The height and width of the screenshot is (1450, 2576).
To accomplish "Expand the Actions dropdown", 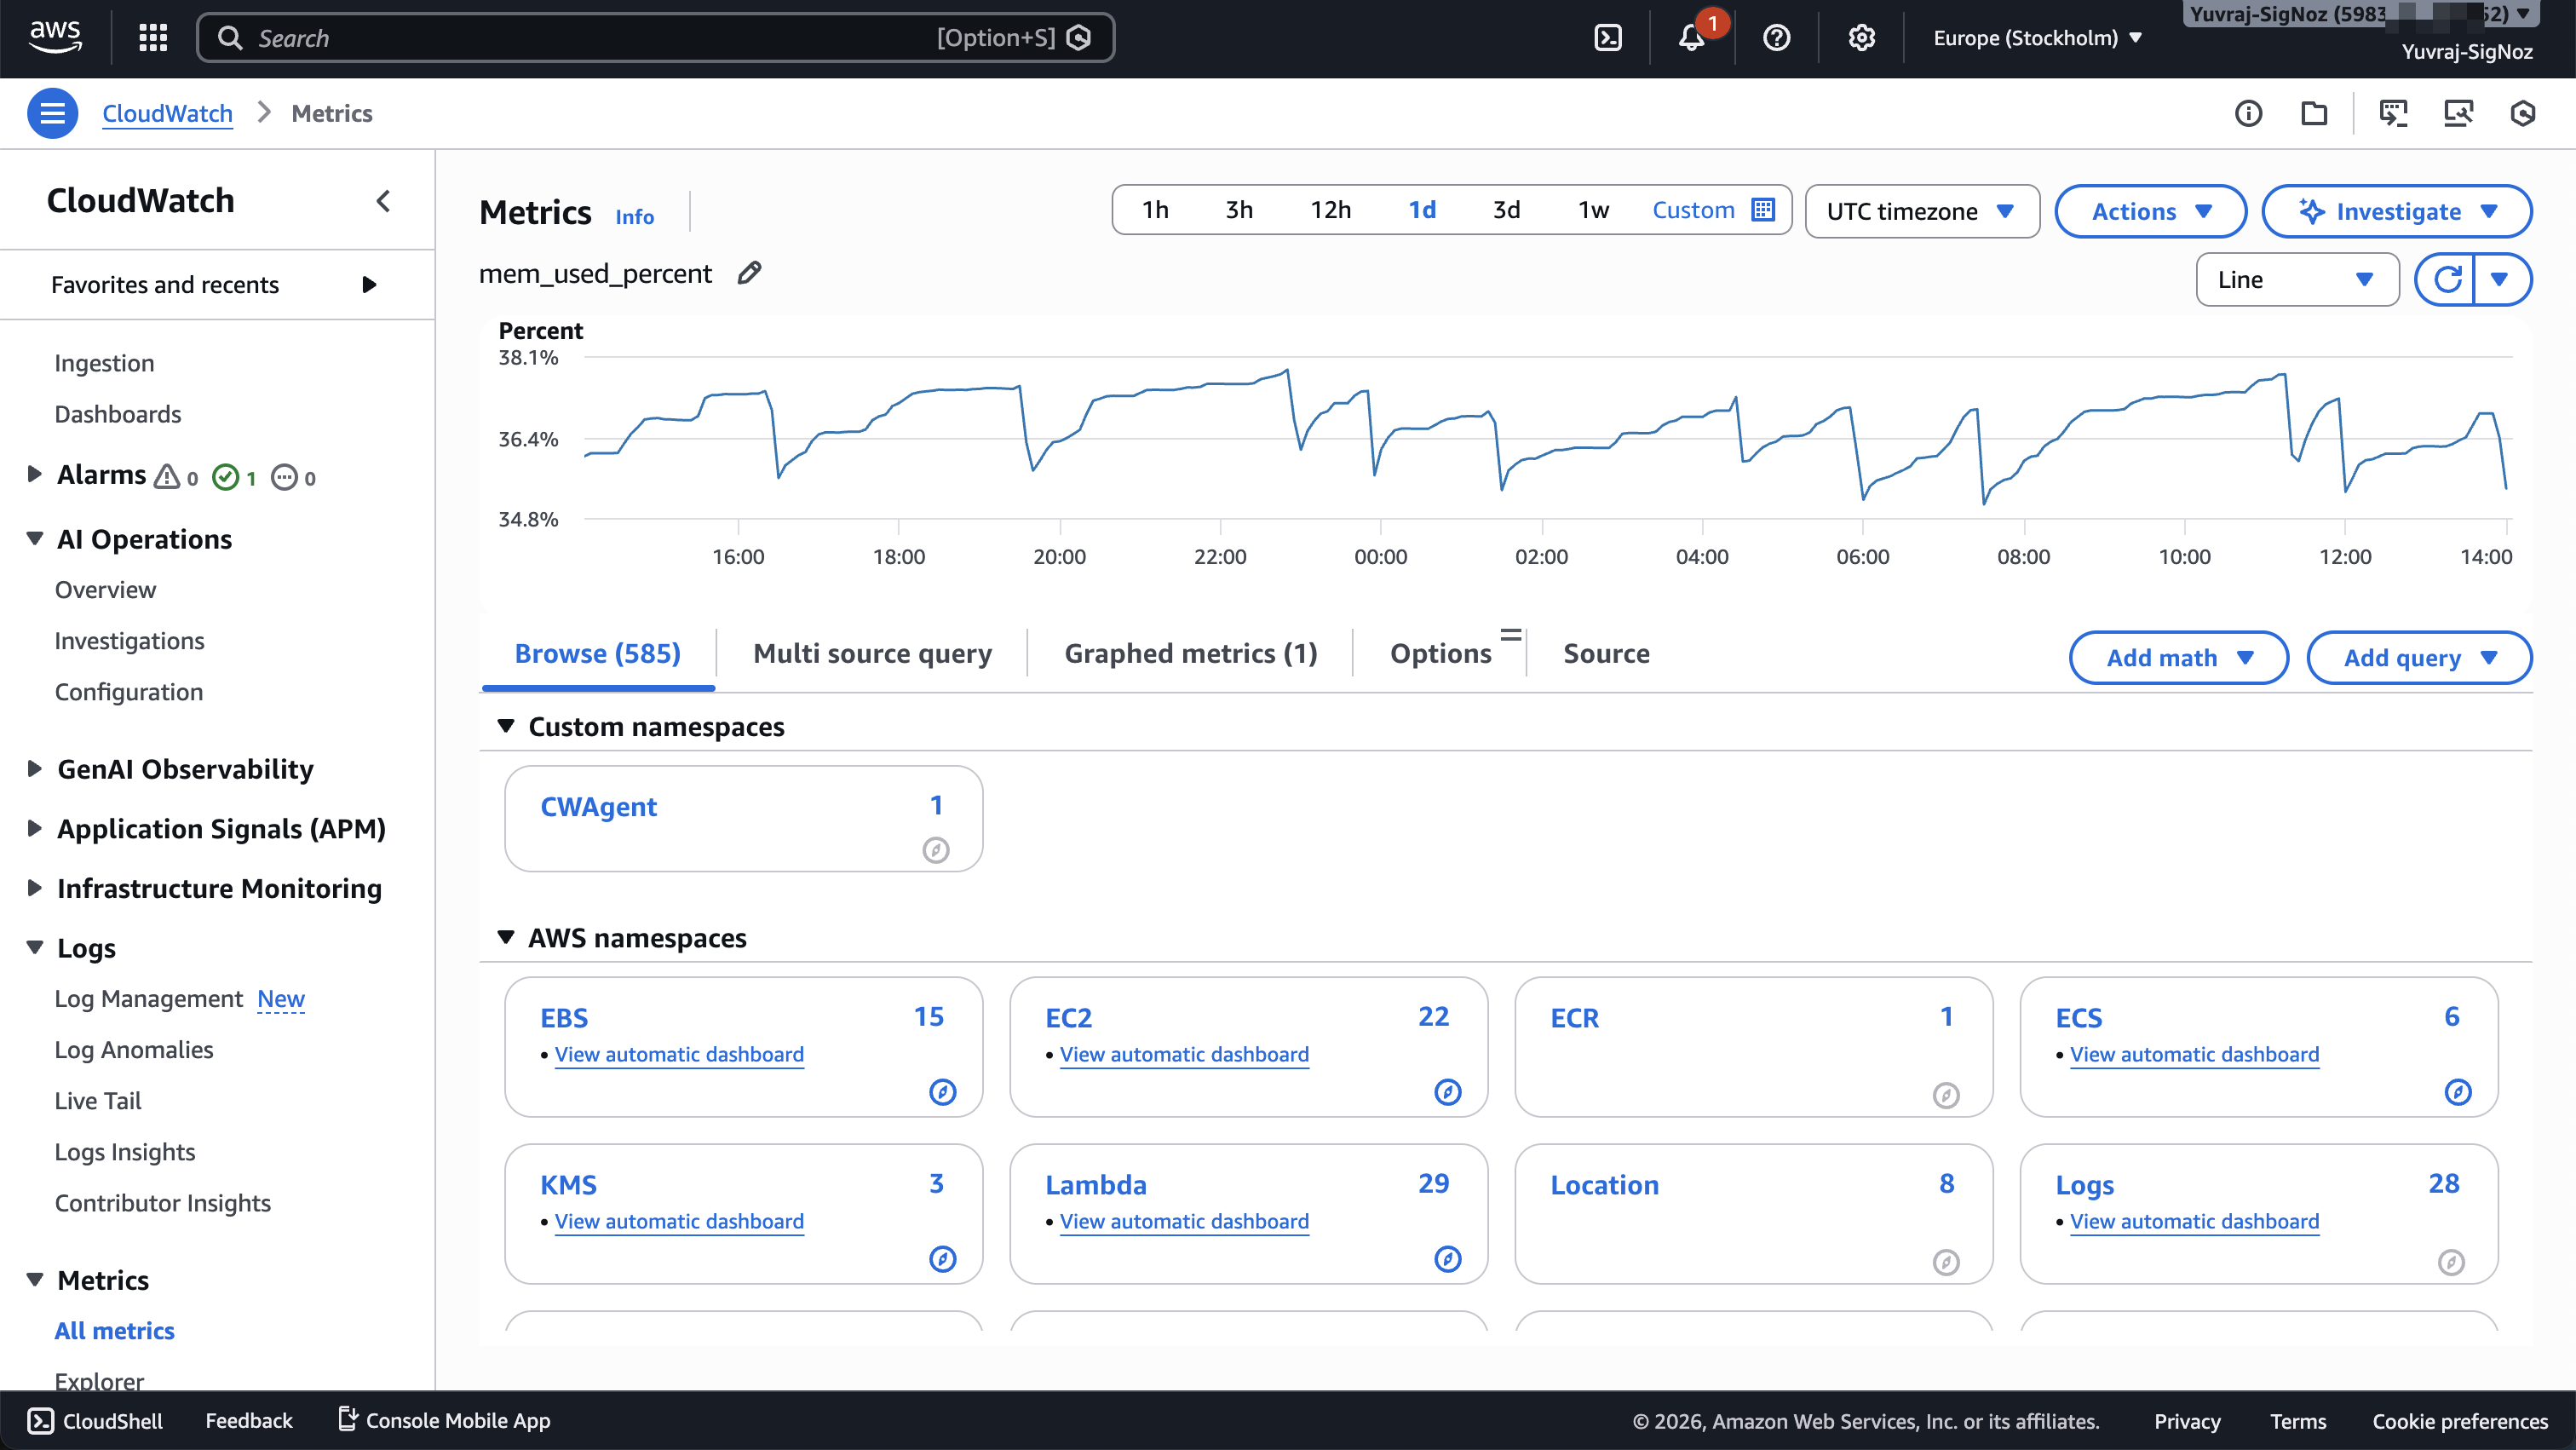I will (2150, 211).
